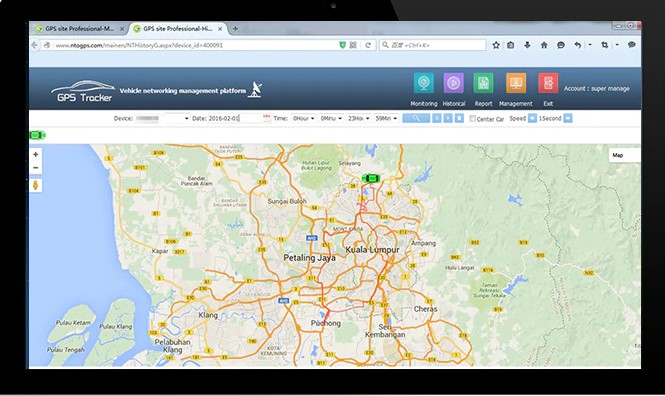Click the first chat bubble toolbar icon
Image resolution: width=665 pixels, height=396 pixels.
561,45
